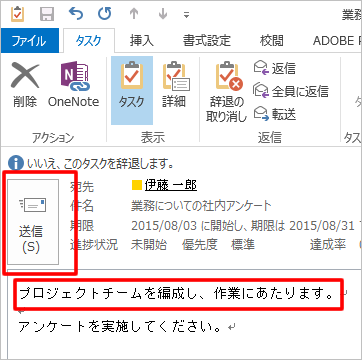Undo the last action
Image resolution: width=362 pixels, height=360 pixels.
(x=76, y=14)
